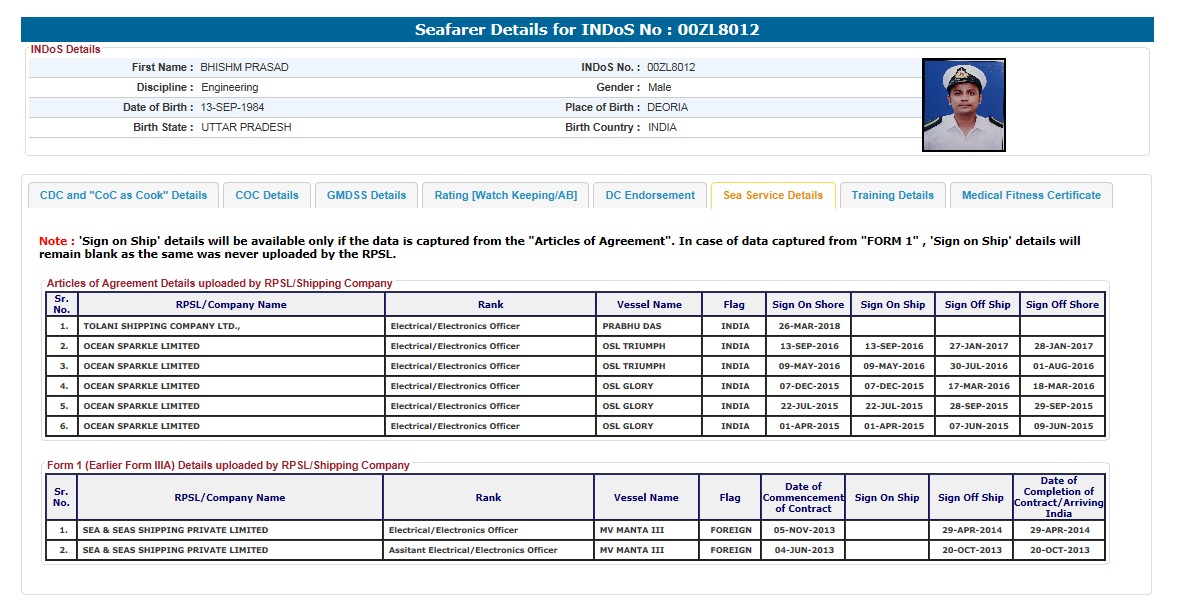Select the PRABHU DAS vessel name cell

(x=632, y=326)
